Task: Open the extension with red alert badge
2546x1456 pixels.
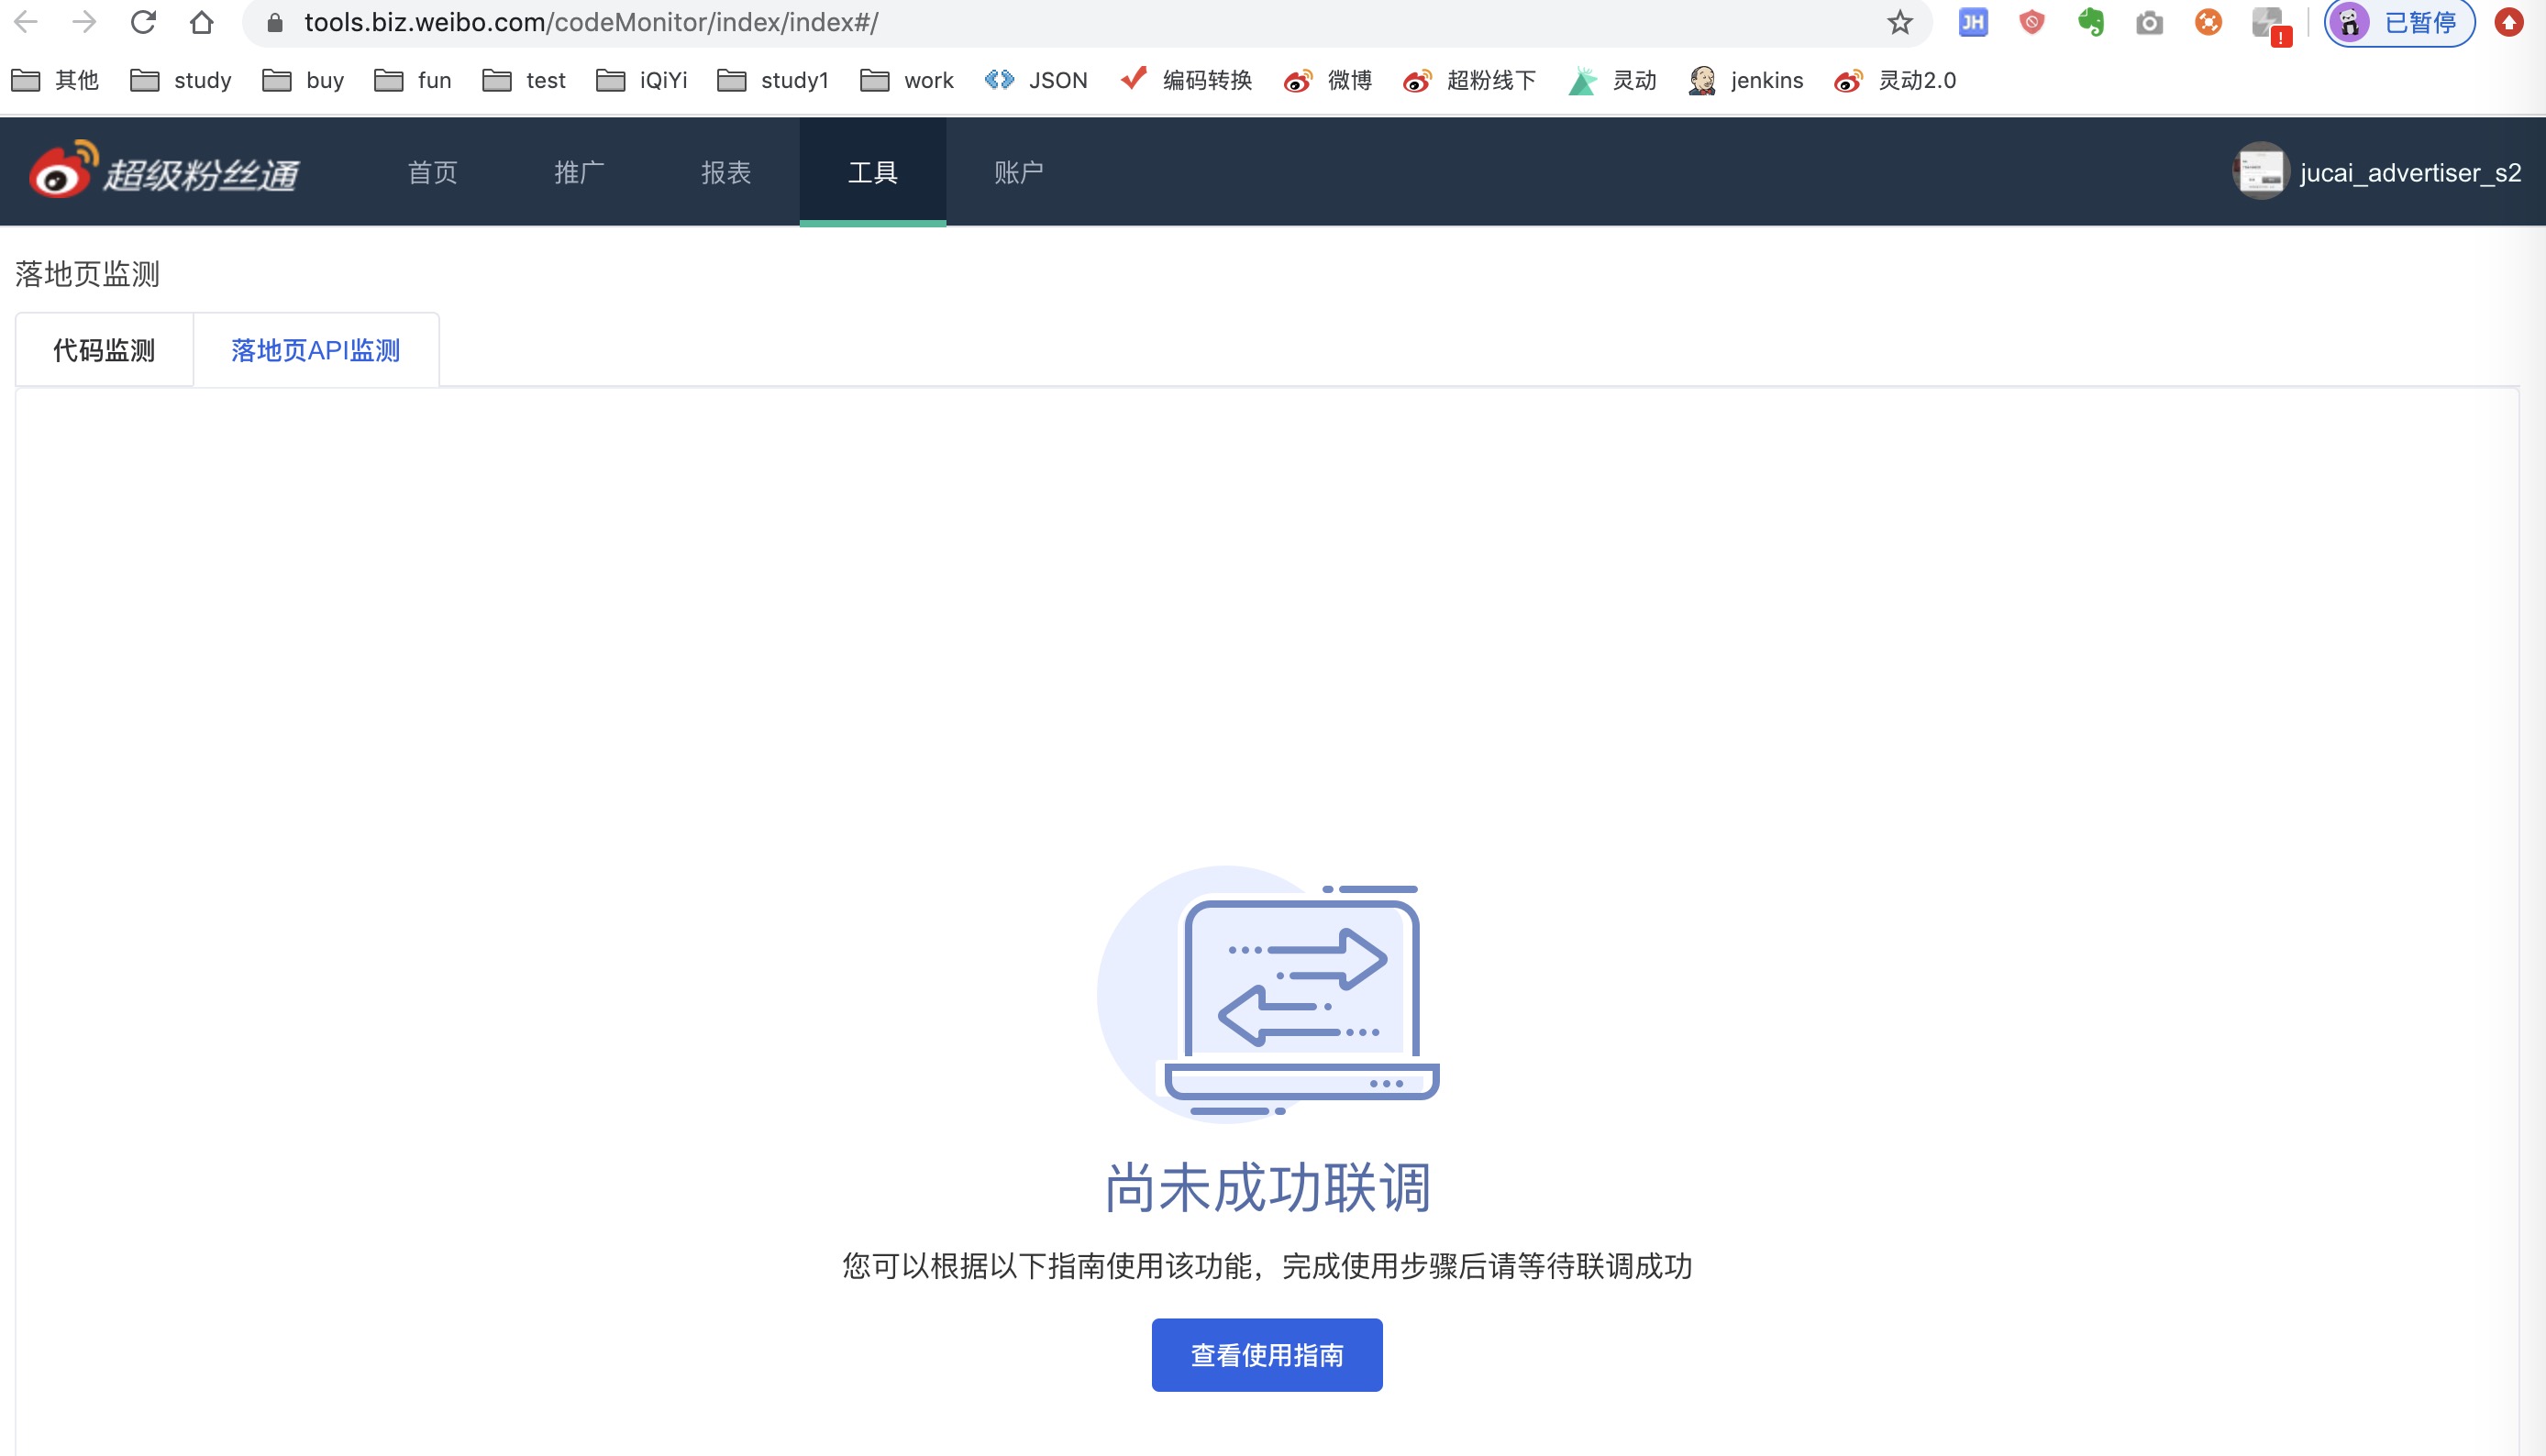Action: (2270, 25)
